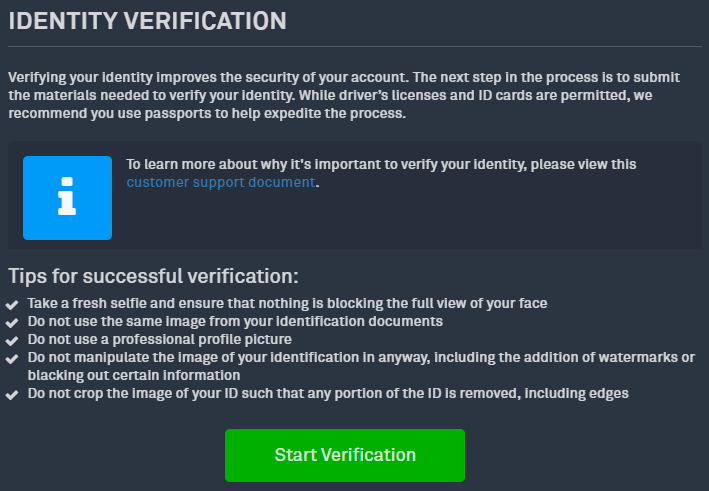The width and height of the screenshot is (709, 491).
Task: Select the 'Do not use a professional profile picture' text
Action: (160, 339)
